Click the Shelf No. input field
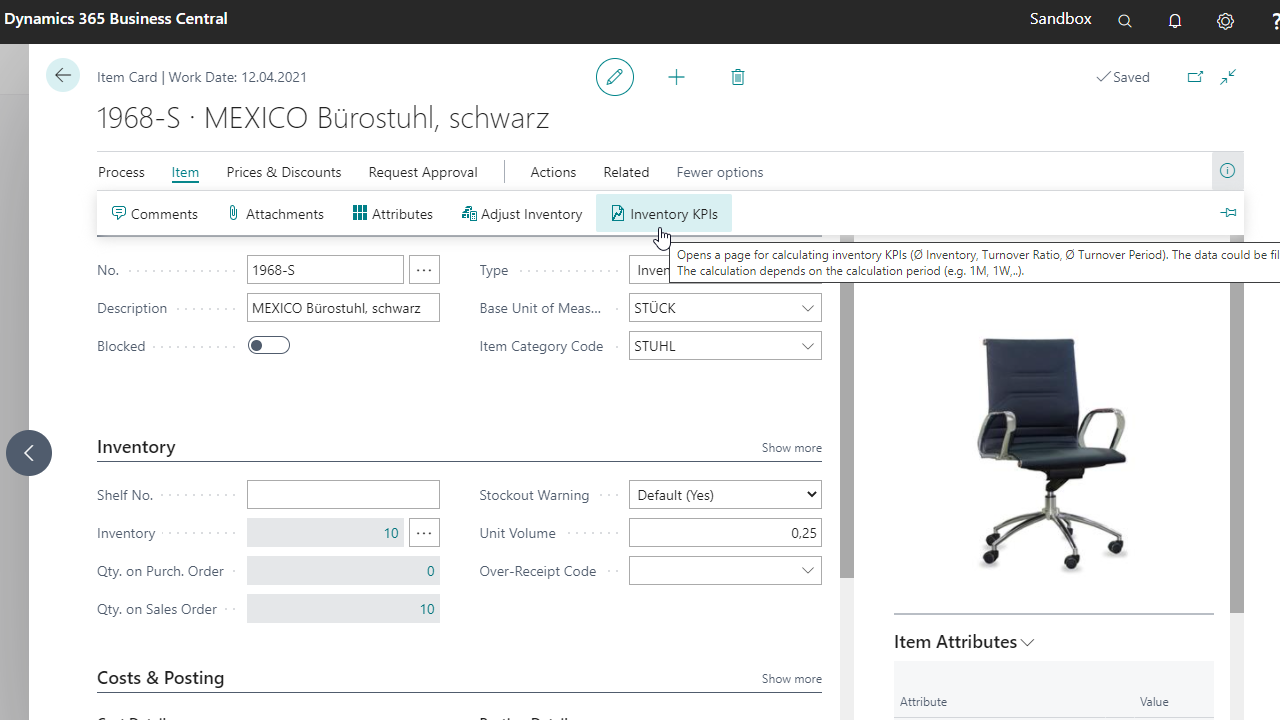Viewport: 1280px width, 720px height. (x=343, y=495)
